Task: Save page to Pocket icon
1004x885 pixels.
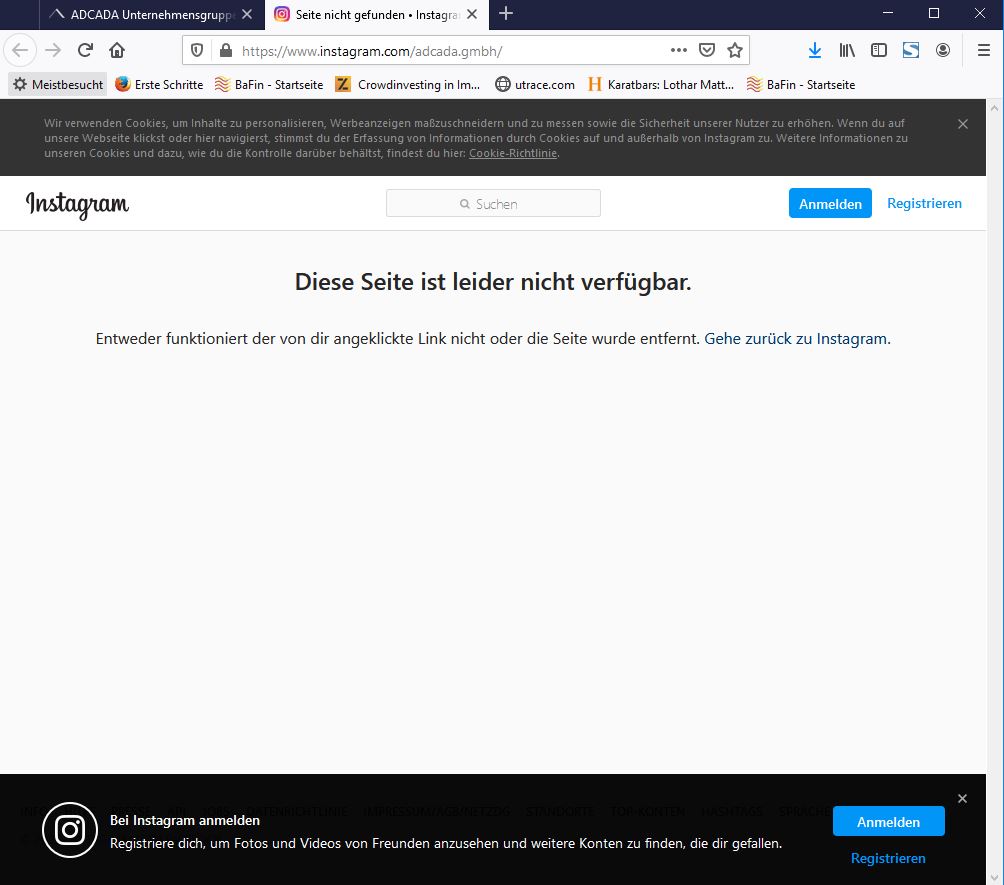Action: click(x=707, y=50)
